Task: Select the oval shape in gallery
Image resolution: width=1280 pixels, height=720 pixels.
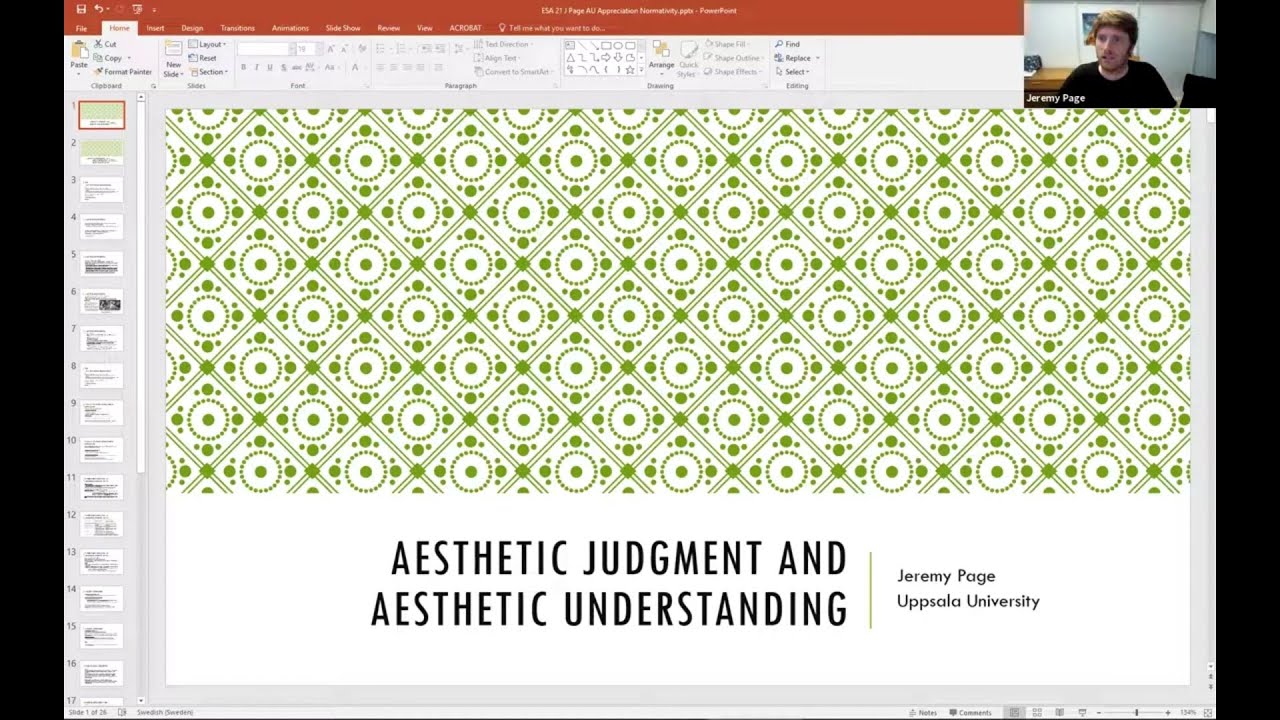Action: (x=618, y=46)
